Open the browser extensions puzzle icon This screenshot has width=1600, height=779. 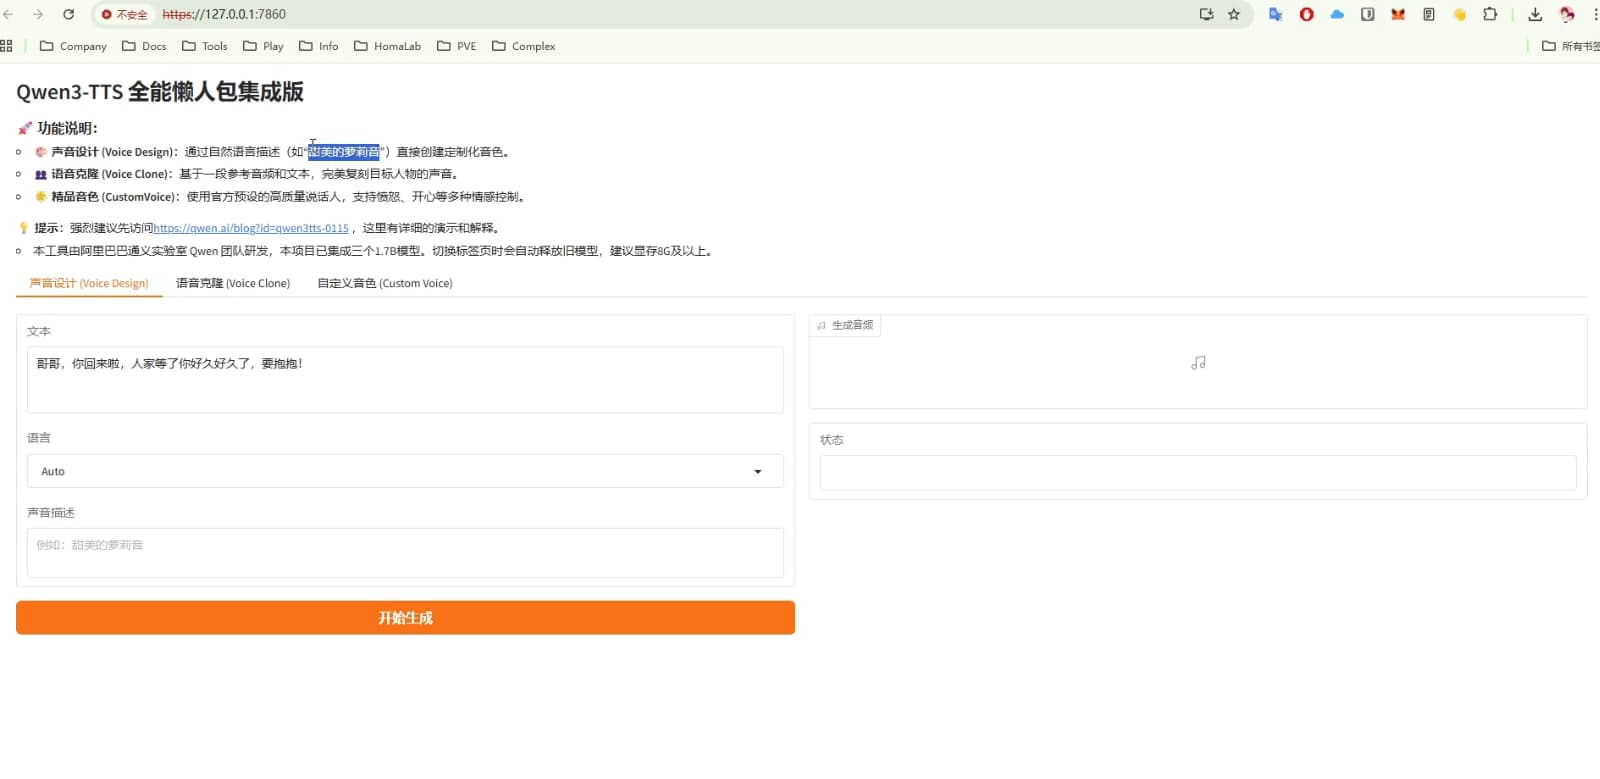[1490, 14]
